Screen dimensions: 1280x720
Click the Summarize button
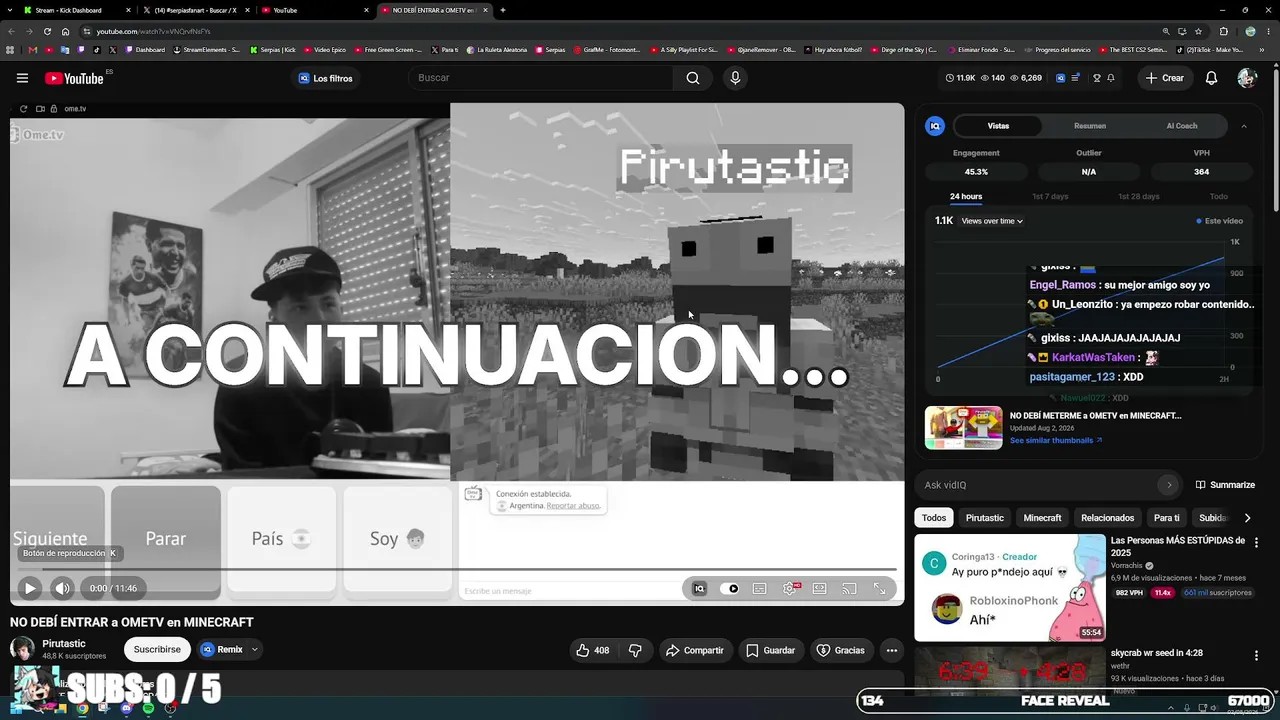(1225, 485)
